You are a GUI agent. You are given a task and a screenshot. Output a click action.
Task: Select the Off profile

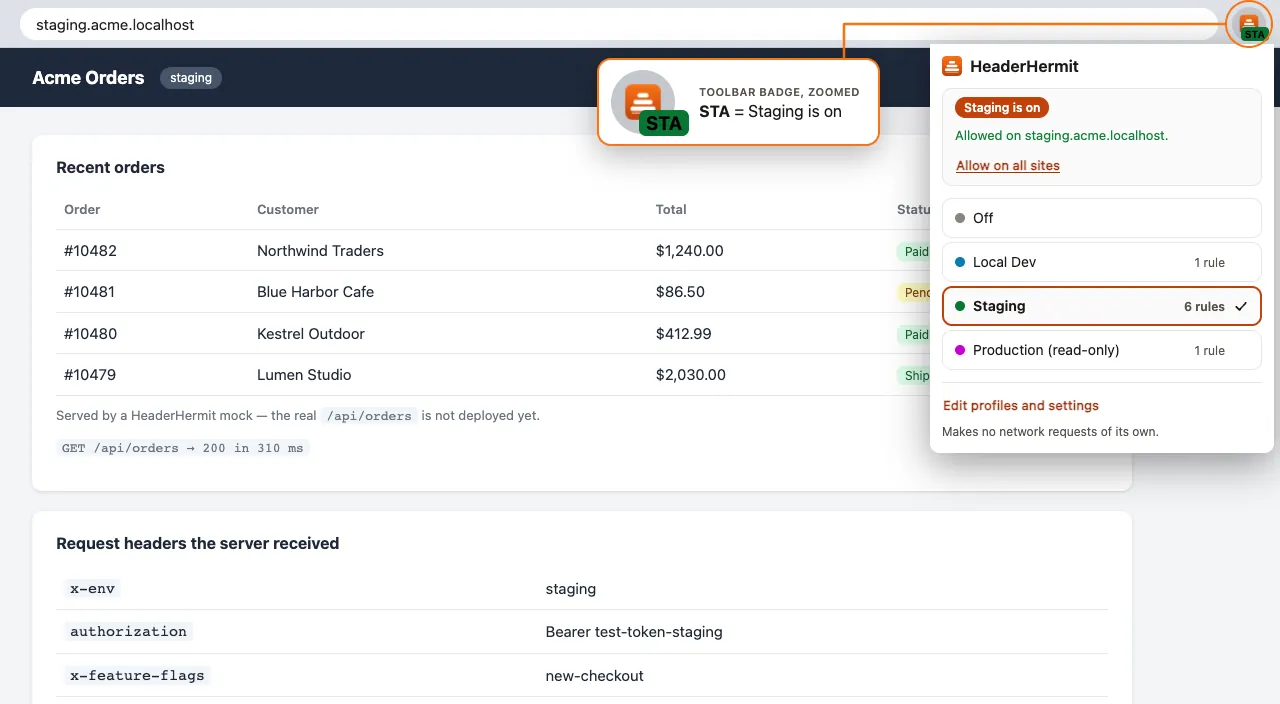click(x=1102, y=218)
